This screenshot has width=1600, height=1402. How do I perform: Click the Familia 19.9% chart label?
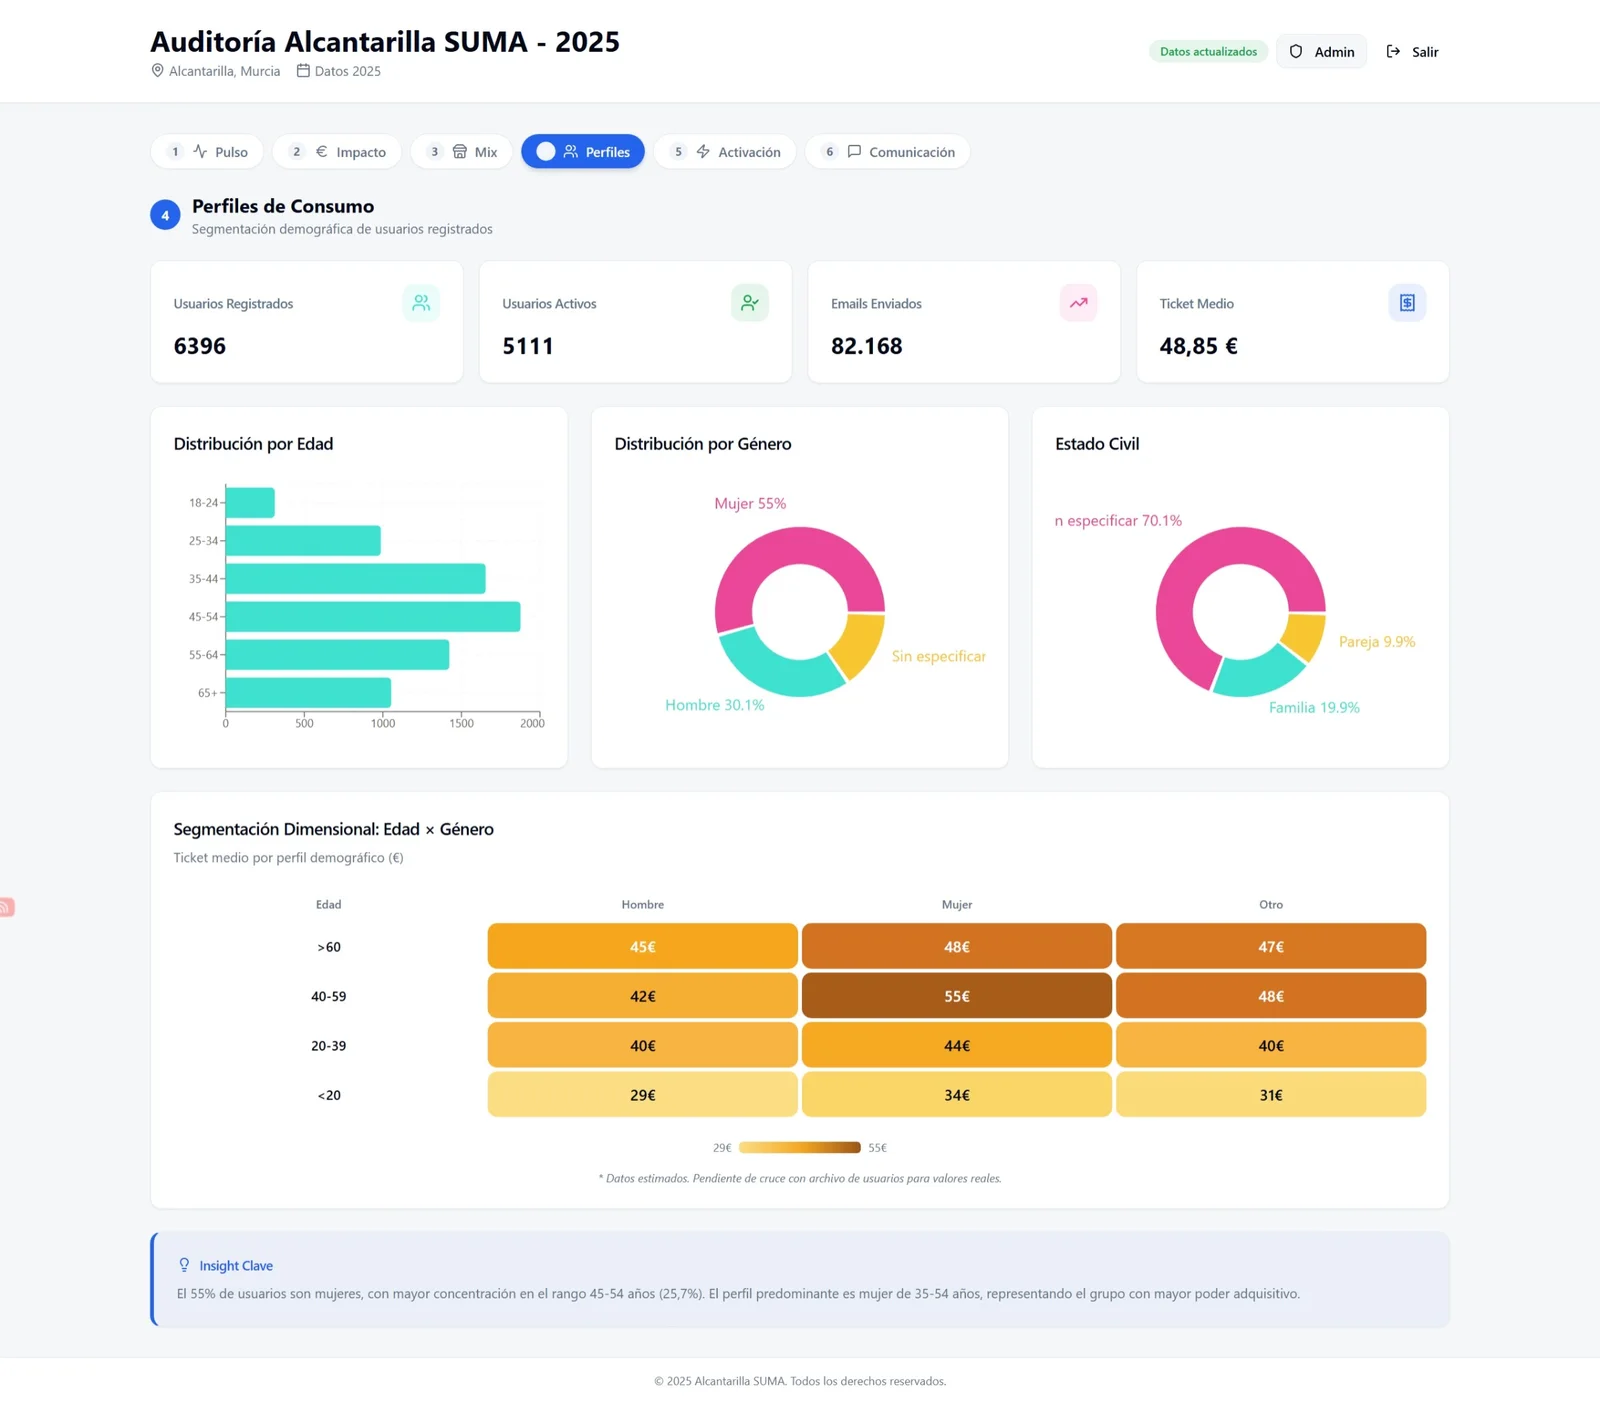point(1314,707)
